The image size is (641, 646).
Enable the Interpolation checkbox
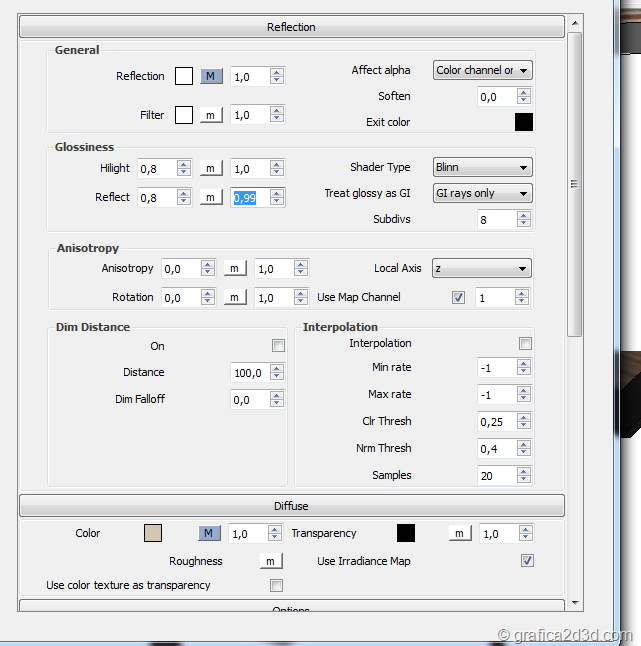pos(525,343)
